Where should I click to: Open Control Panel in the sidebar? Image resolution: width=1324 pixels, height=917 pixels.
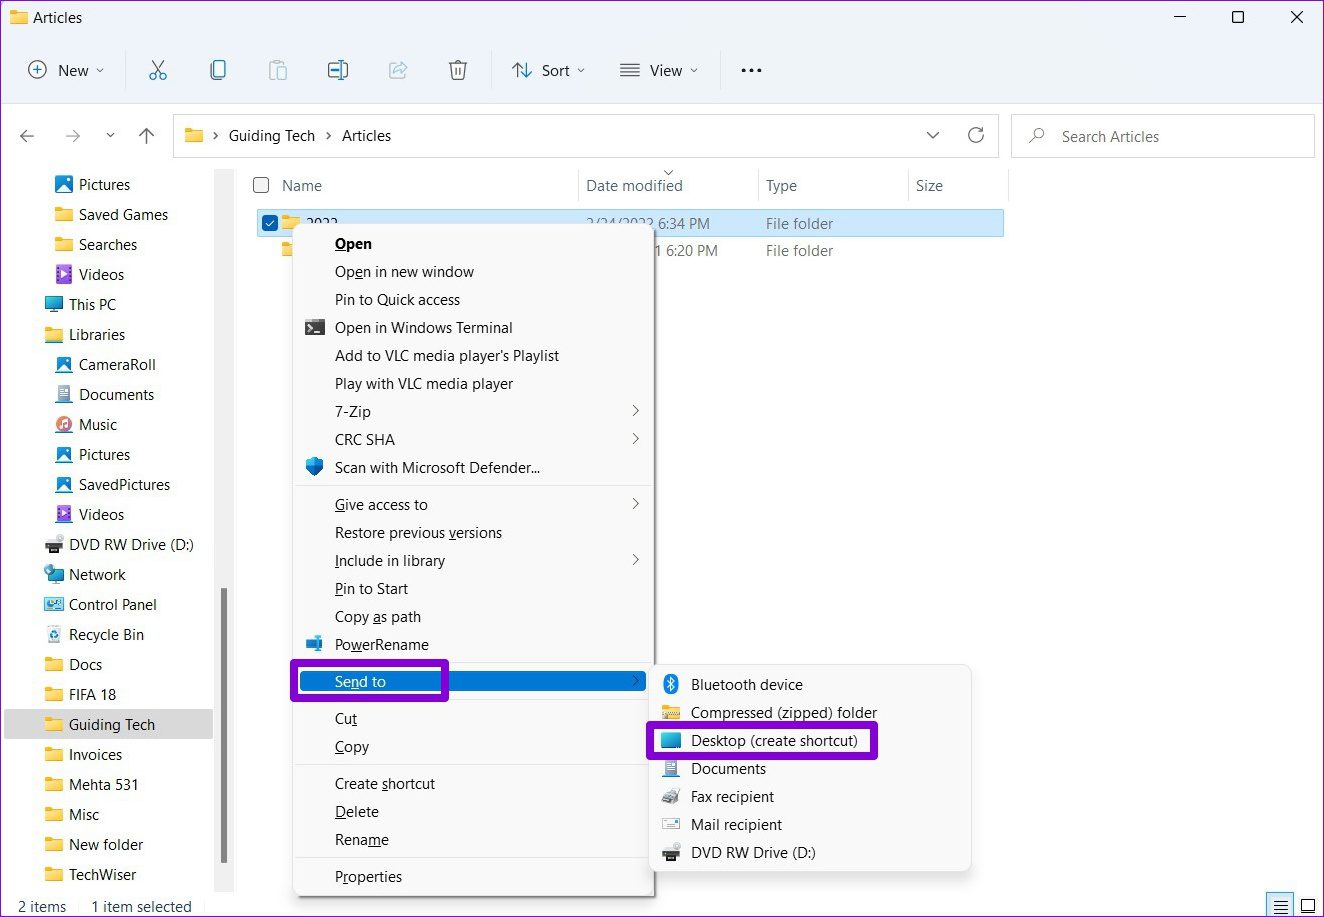112,604
